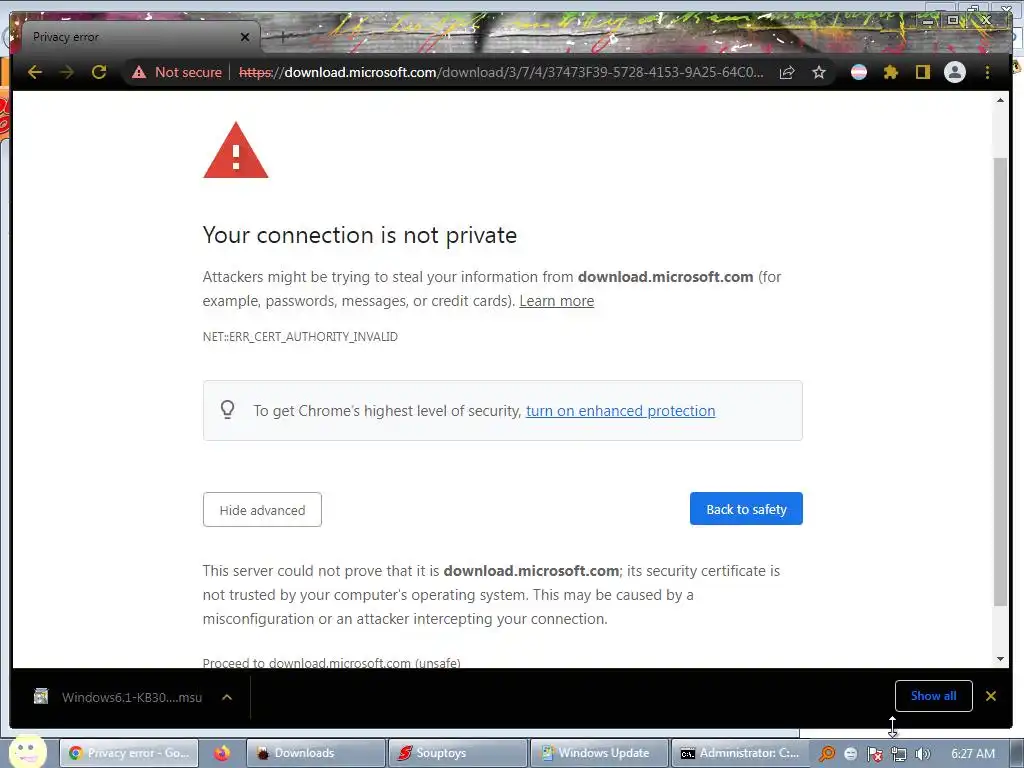Click the lightbulb icon in the security tip
This screenshot has width=1024, height=768.
(227, 409)
